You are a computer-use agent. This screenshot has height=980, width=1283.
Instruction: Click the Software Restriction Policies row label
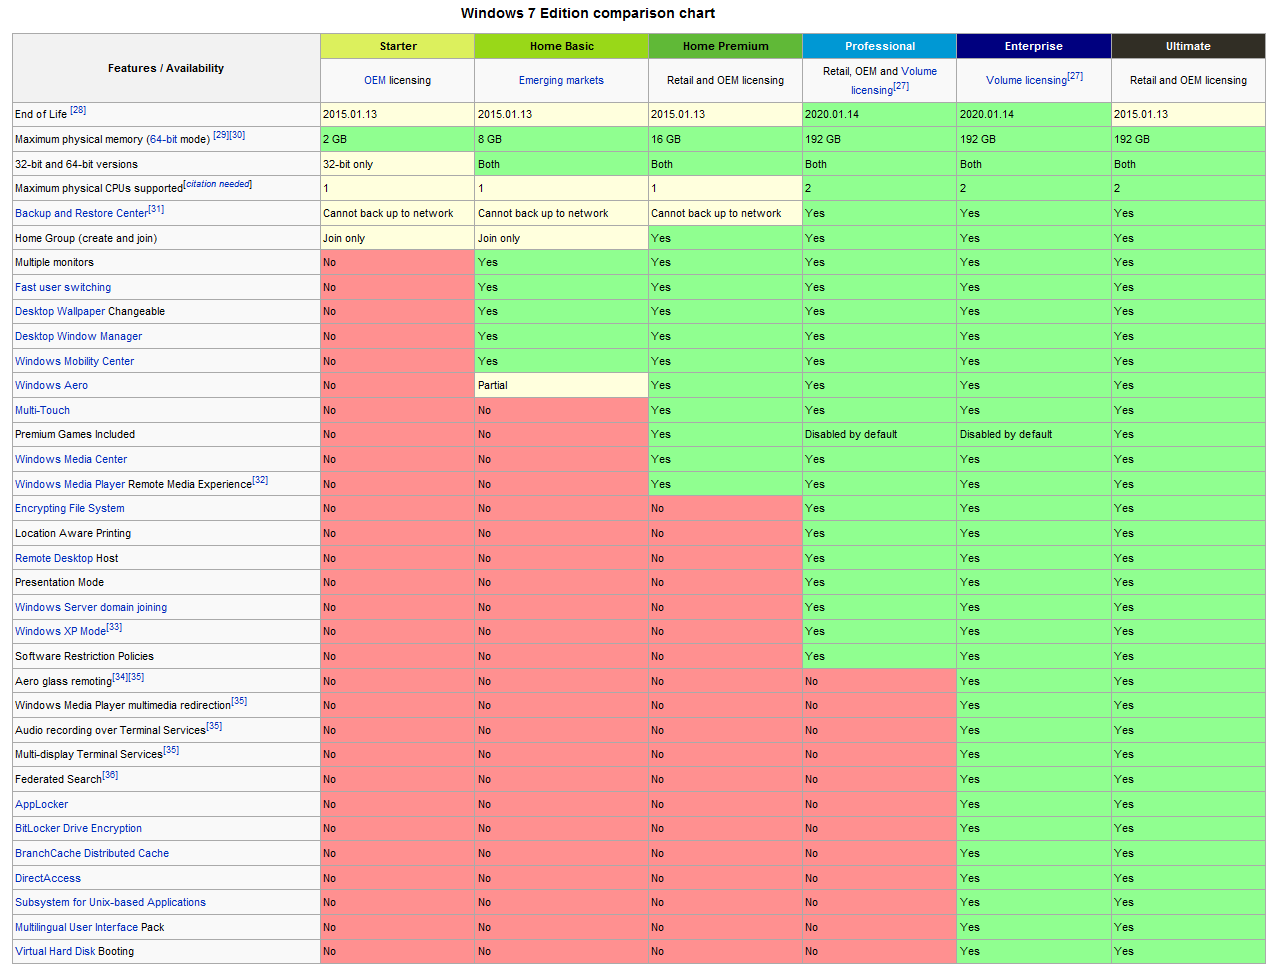coord(84,656)
